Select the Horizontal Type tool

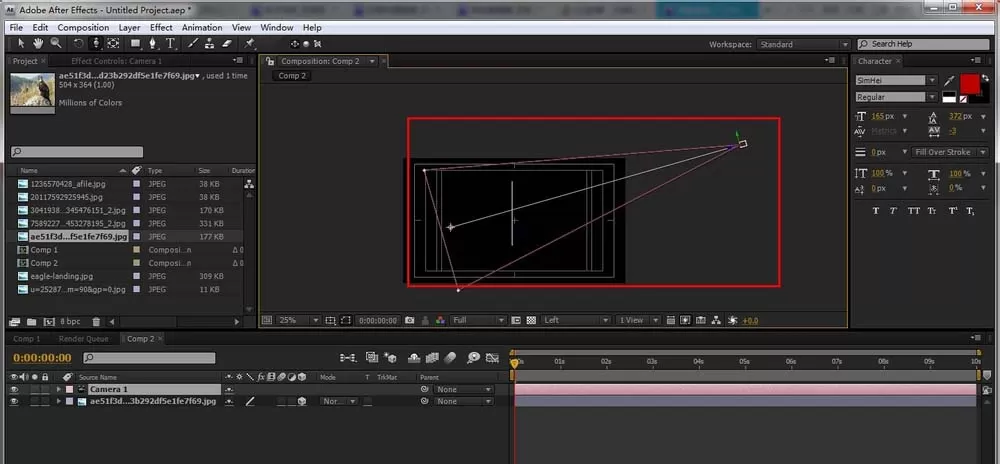pyautogui.click(x=170, y=43)
